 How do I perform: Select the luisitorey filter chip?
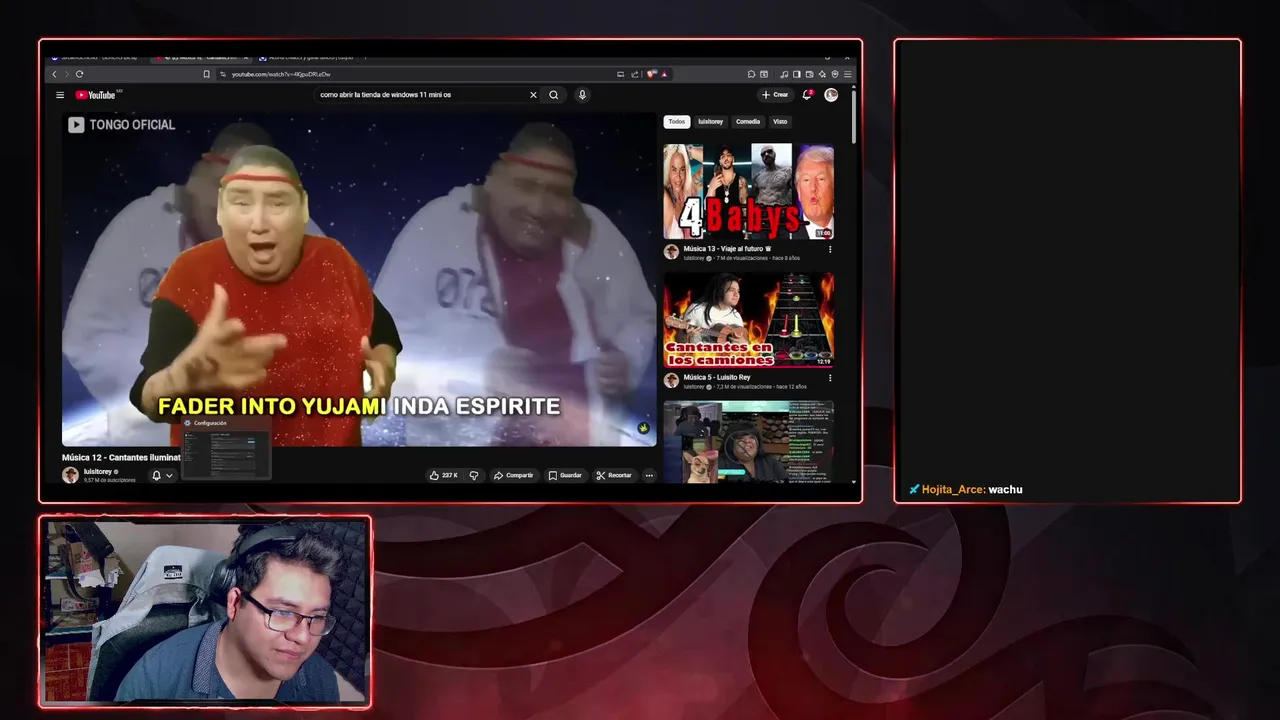[x=711, y=122]
